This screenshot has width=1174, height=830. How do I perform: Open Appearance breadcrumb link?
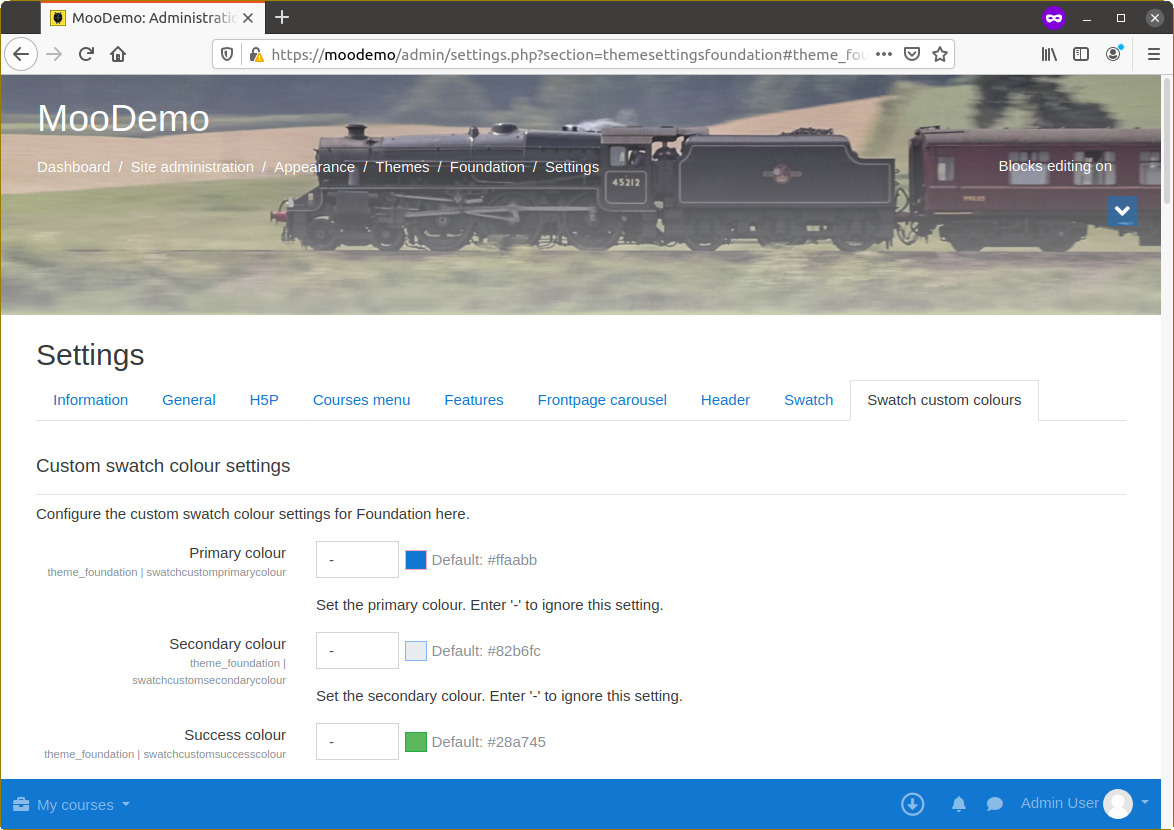click(x=314, y=167)
